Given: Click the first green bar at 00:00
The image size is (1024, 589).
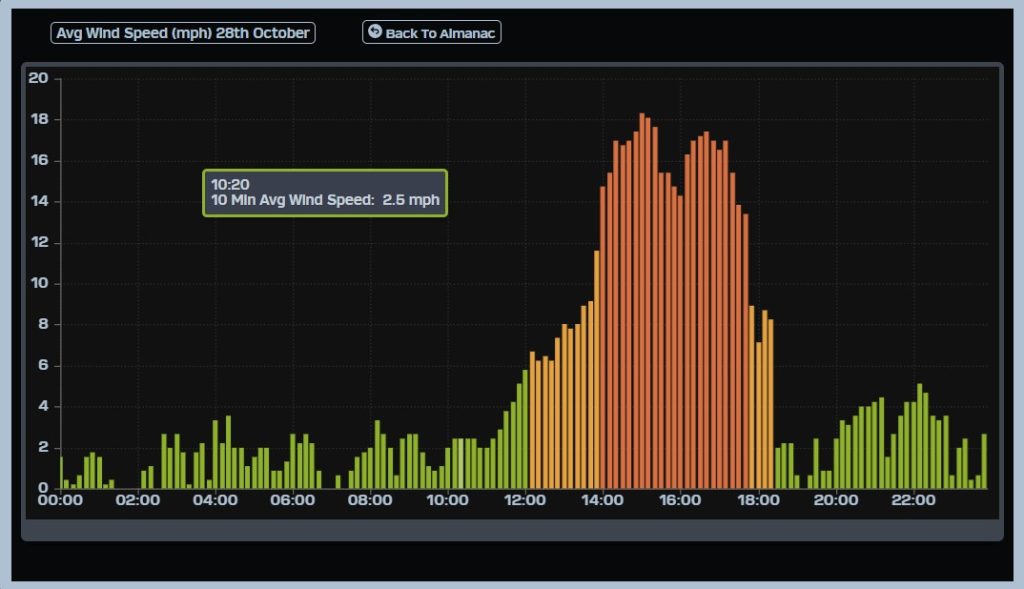Looking at the screenshot, I should click(x=61, y=472).
